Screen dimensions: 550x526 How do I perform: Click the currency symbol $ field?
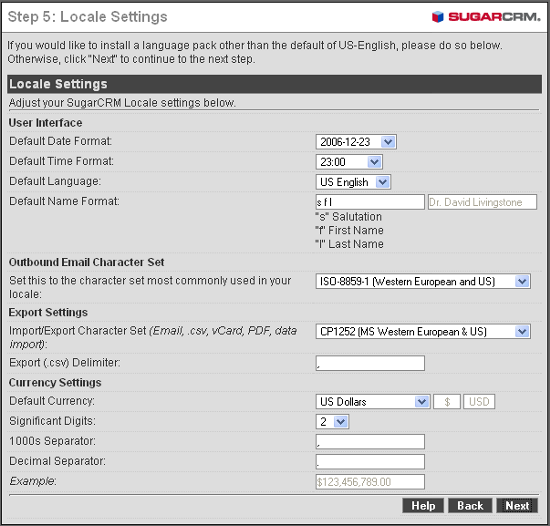point(447,402)
